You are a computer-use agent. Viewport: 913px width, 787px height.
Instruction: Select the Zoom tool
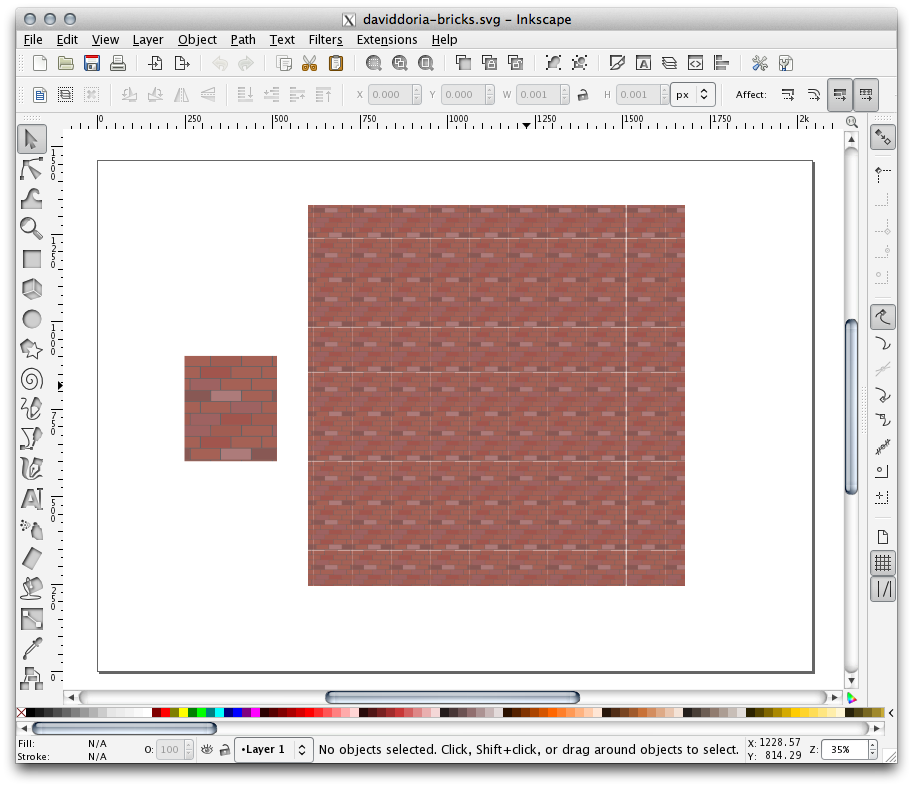(31, 229)
